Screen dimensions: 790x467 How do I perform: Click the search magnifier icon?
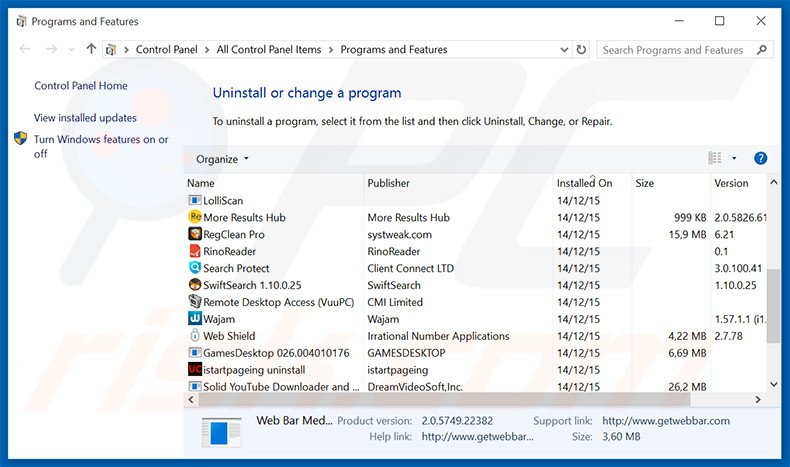coord(762,50)
